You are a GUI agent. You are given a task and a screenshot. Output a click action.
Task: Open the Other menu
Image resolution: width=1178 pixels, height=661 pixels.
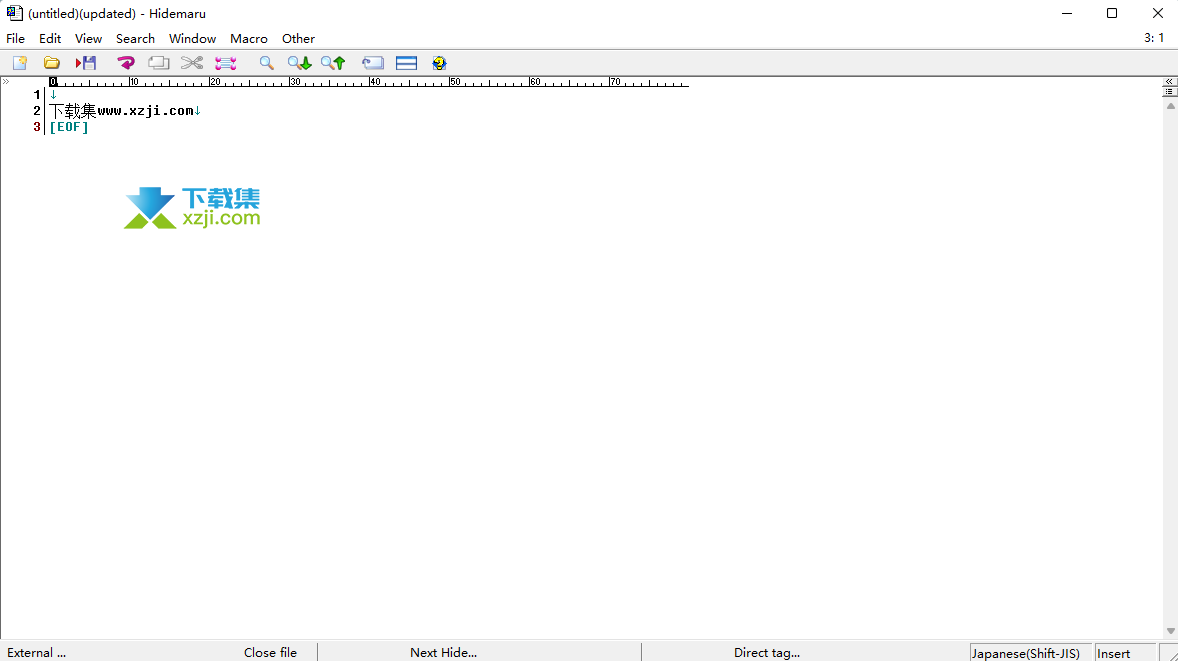(298, 38)
